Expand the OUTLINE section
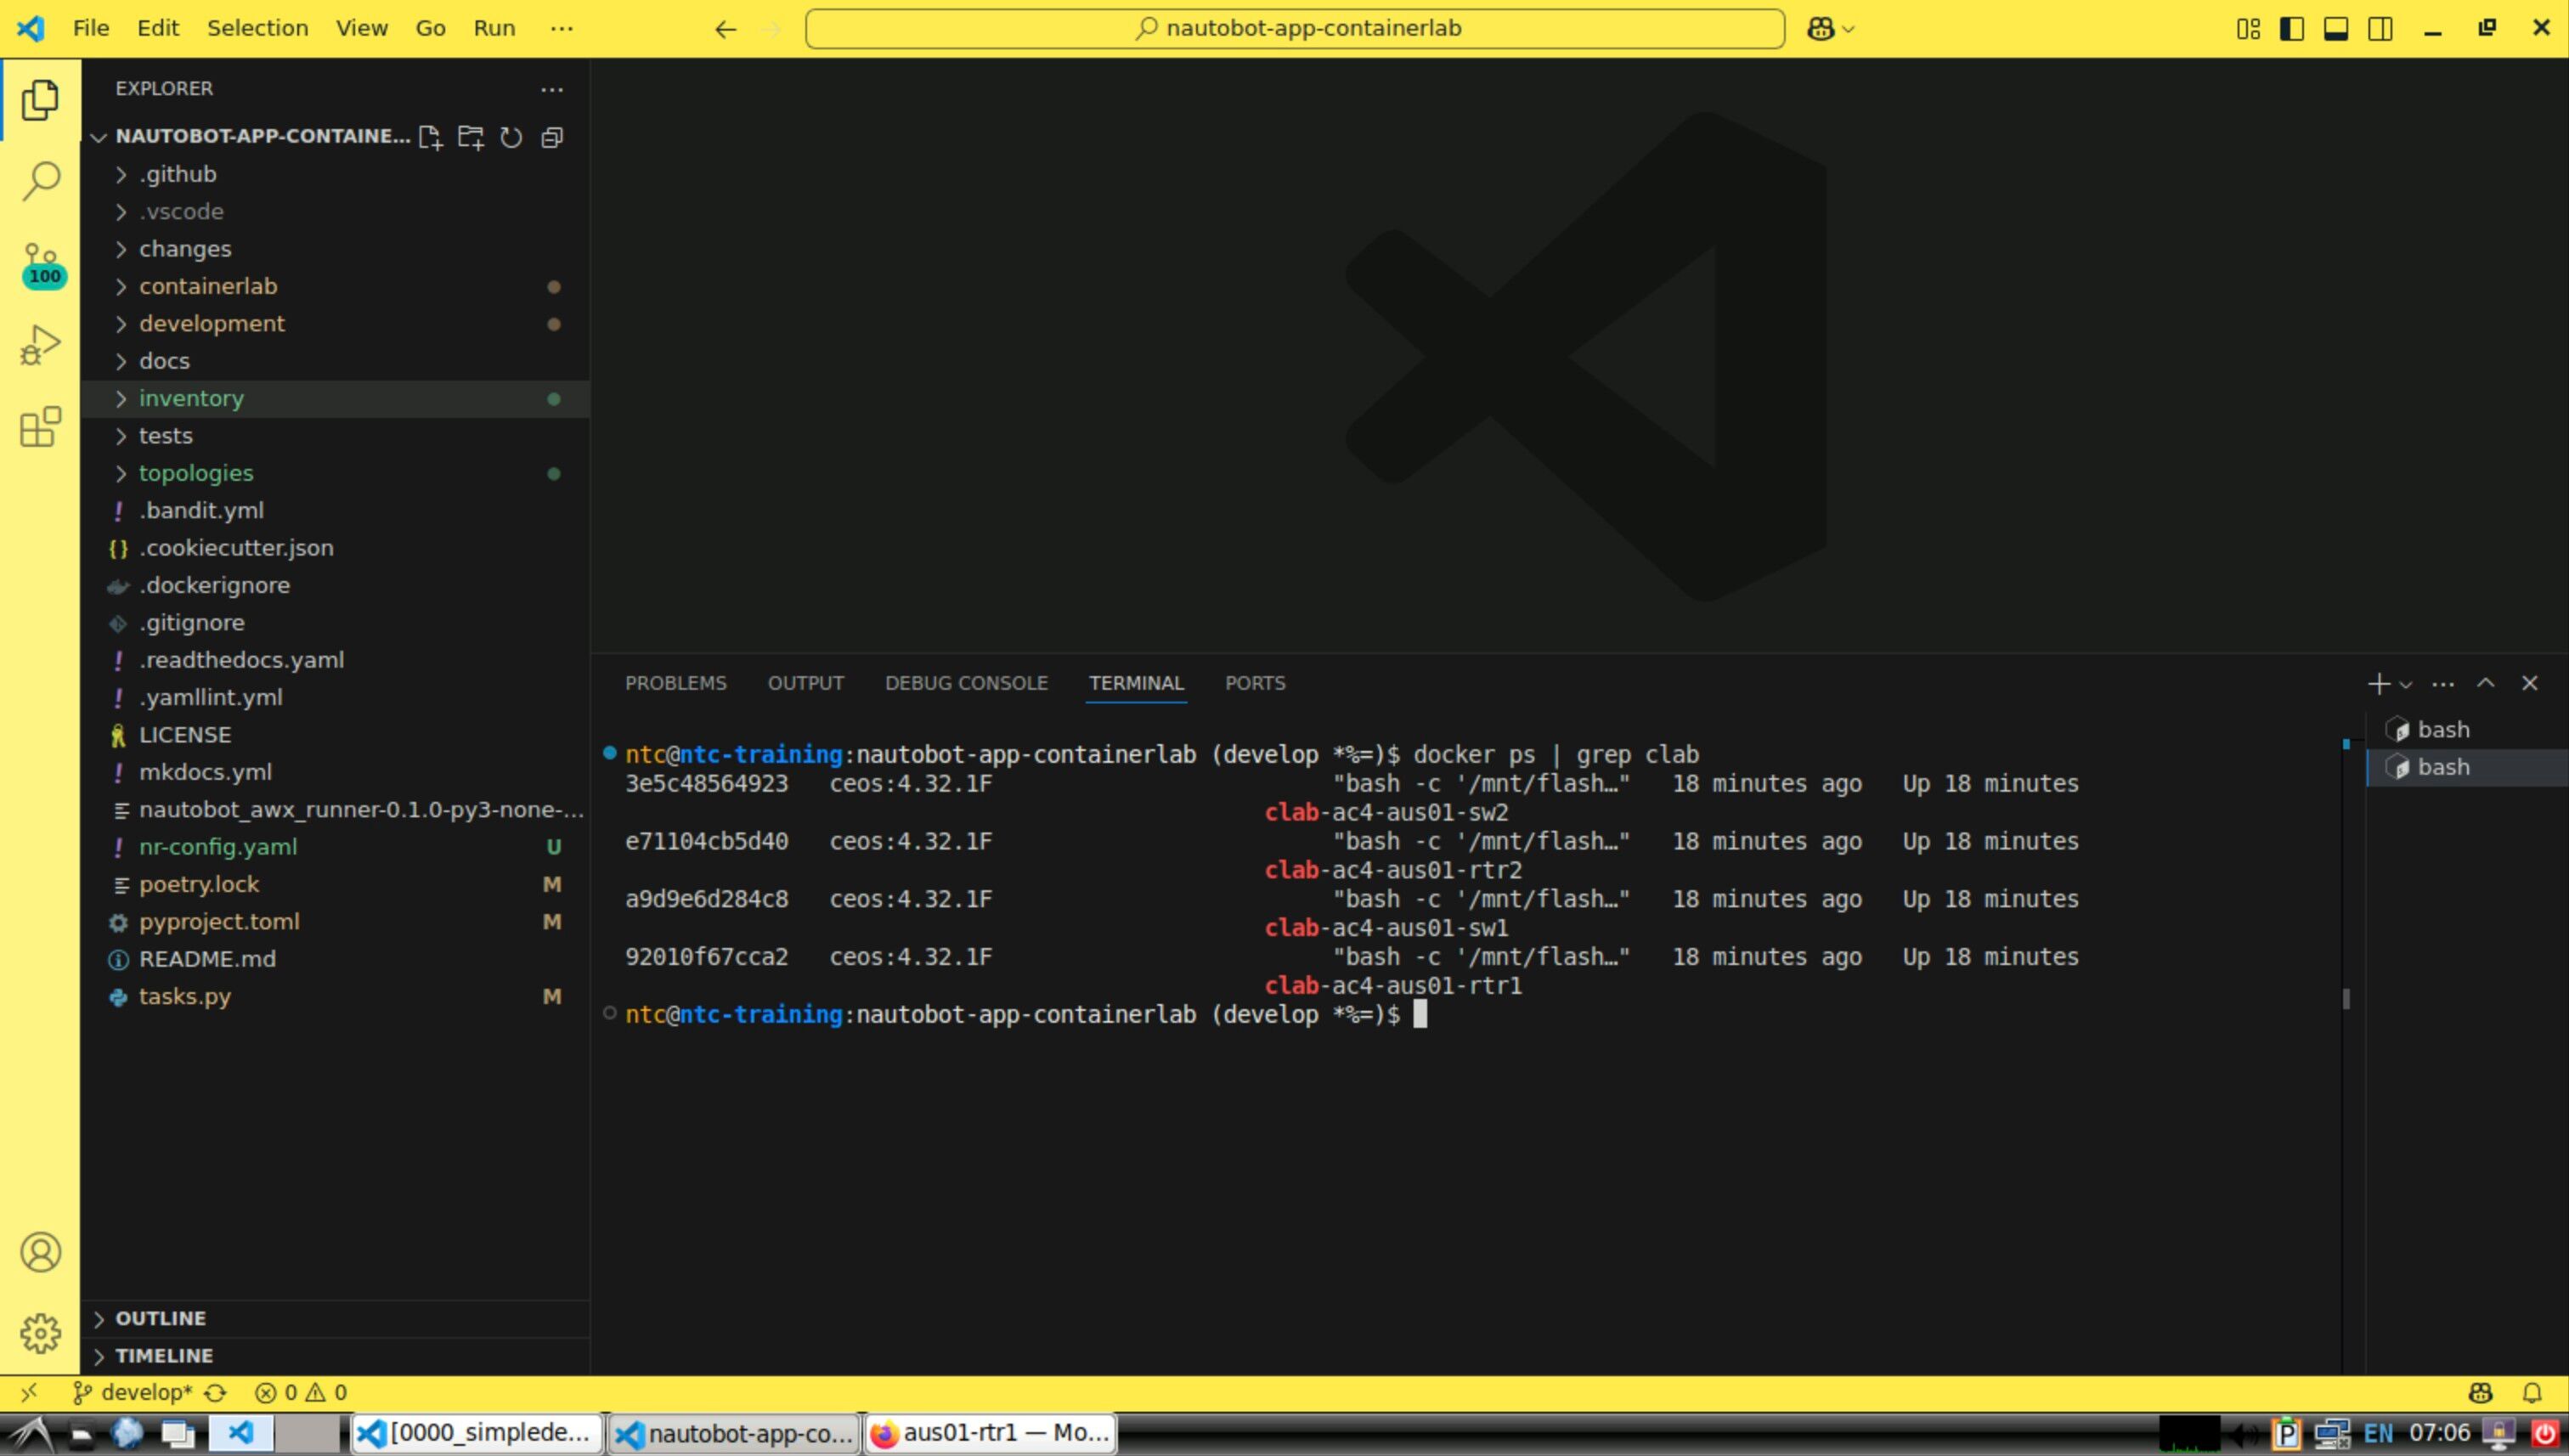This screenshot has width=2569, height=1456. [160, 1318]
